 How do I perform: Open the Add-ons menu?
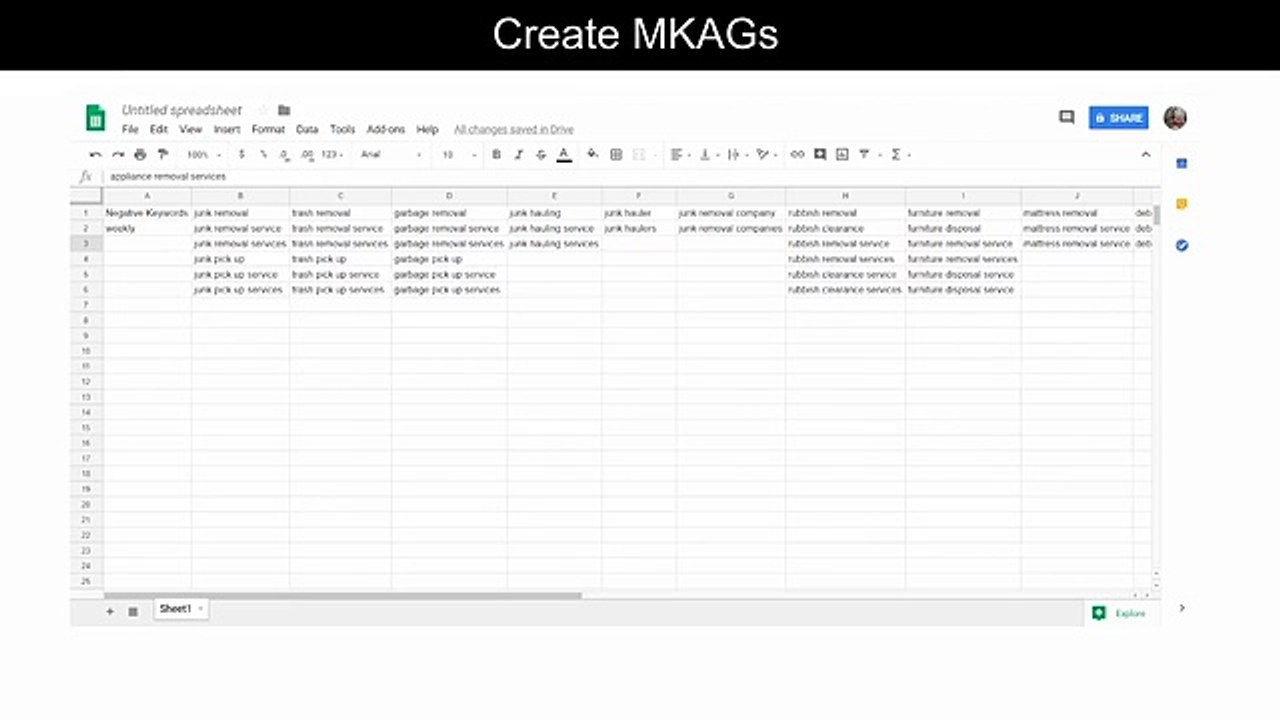coord(386,130)
